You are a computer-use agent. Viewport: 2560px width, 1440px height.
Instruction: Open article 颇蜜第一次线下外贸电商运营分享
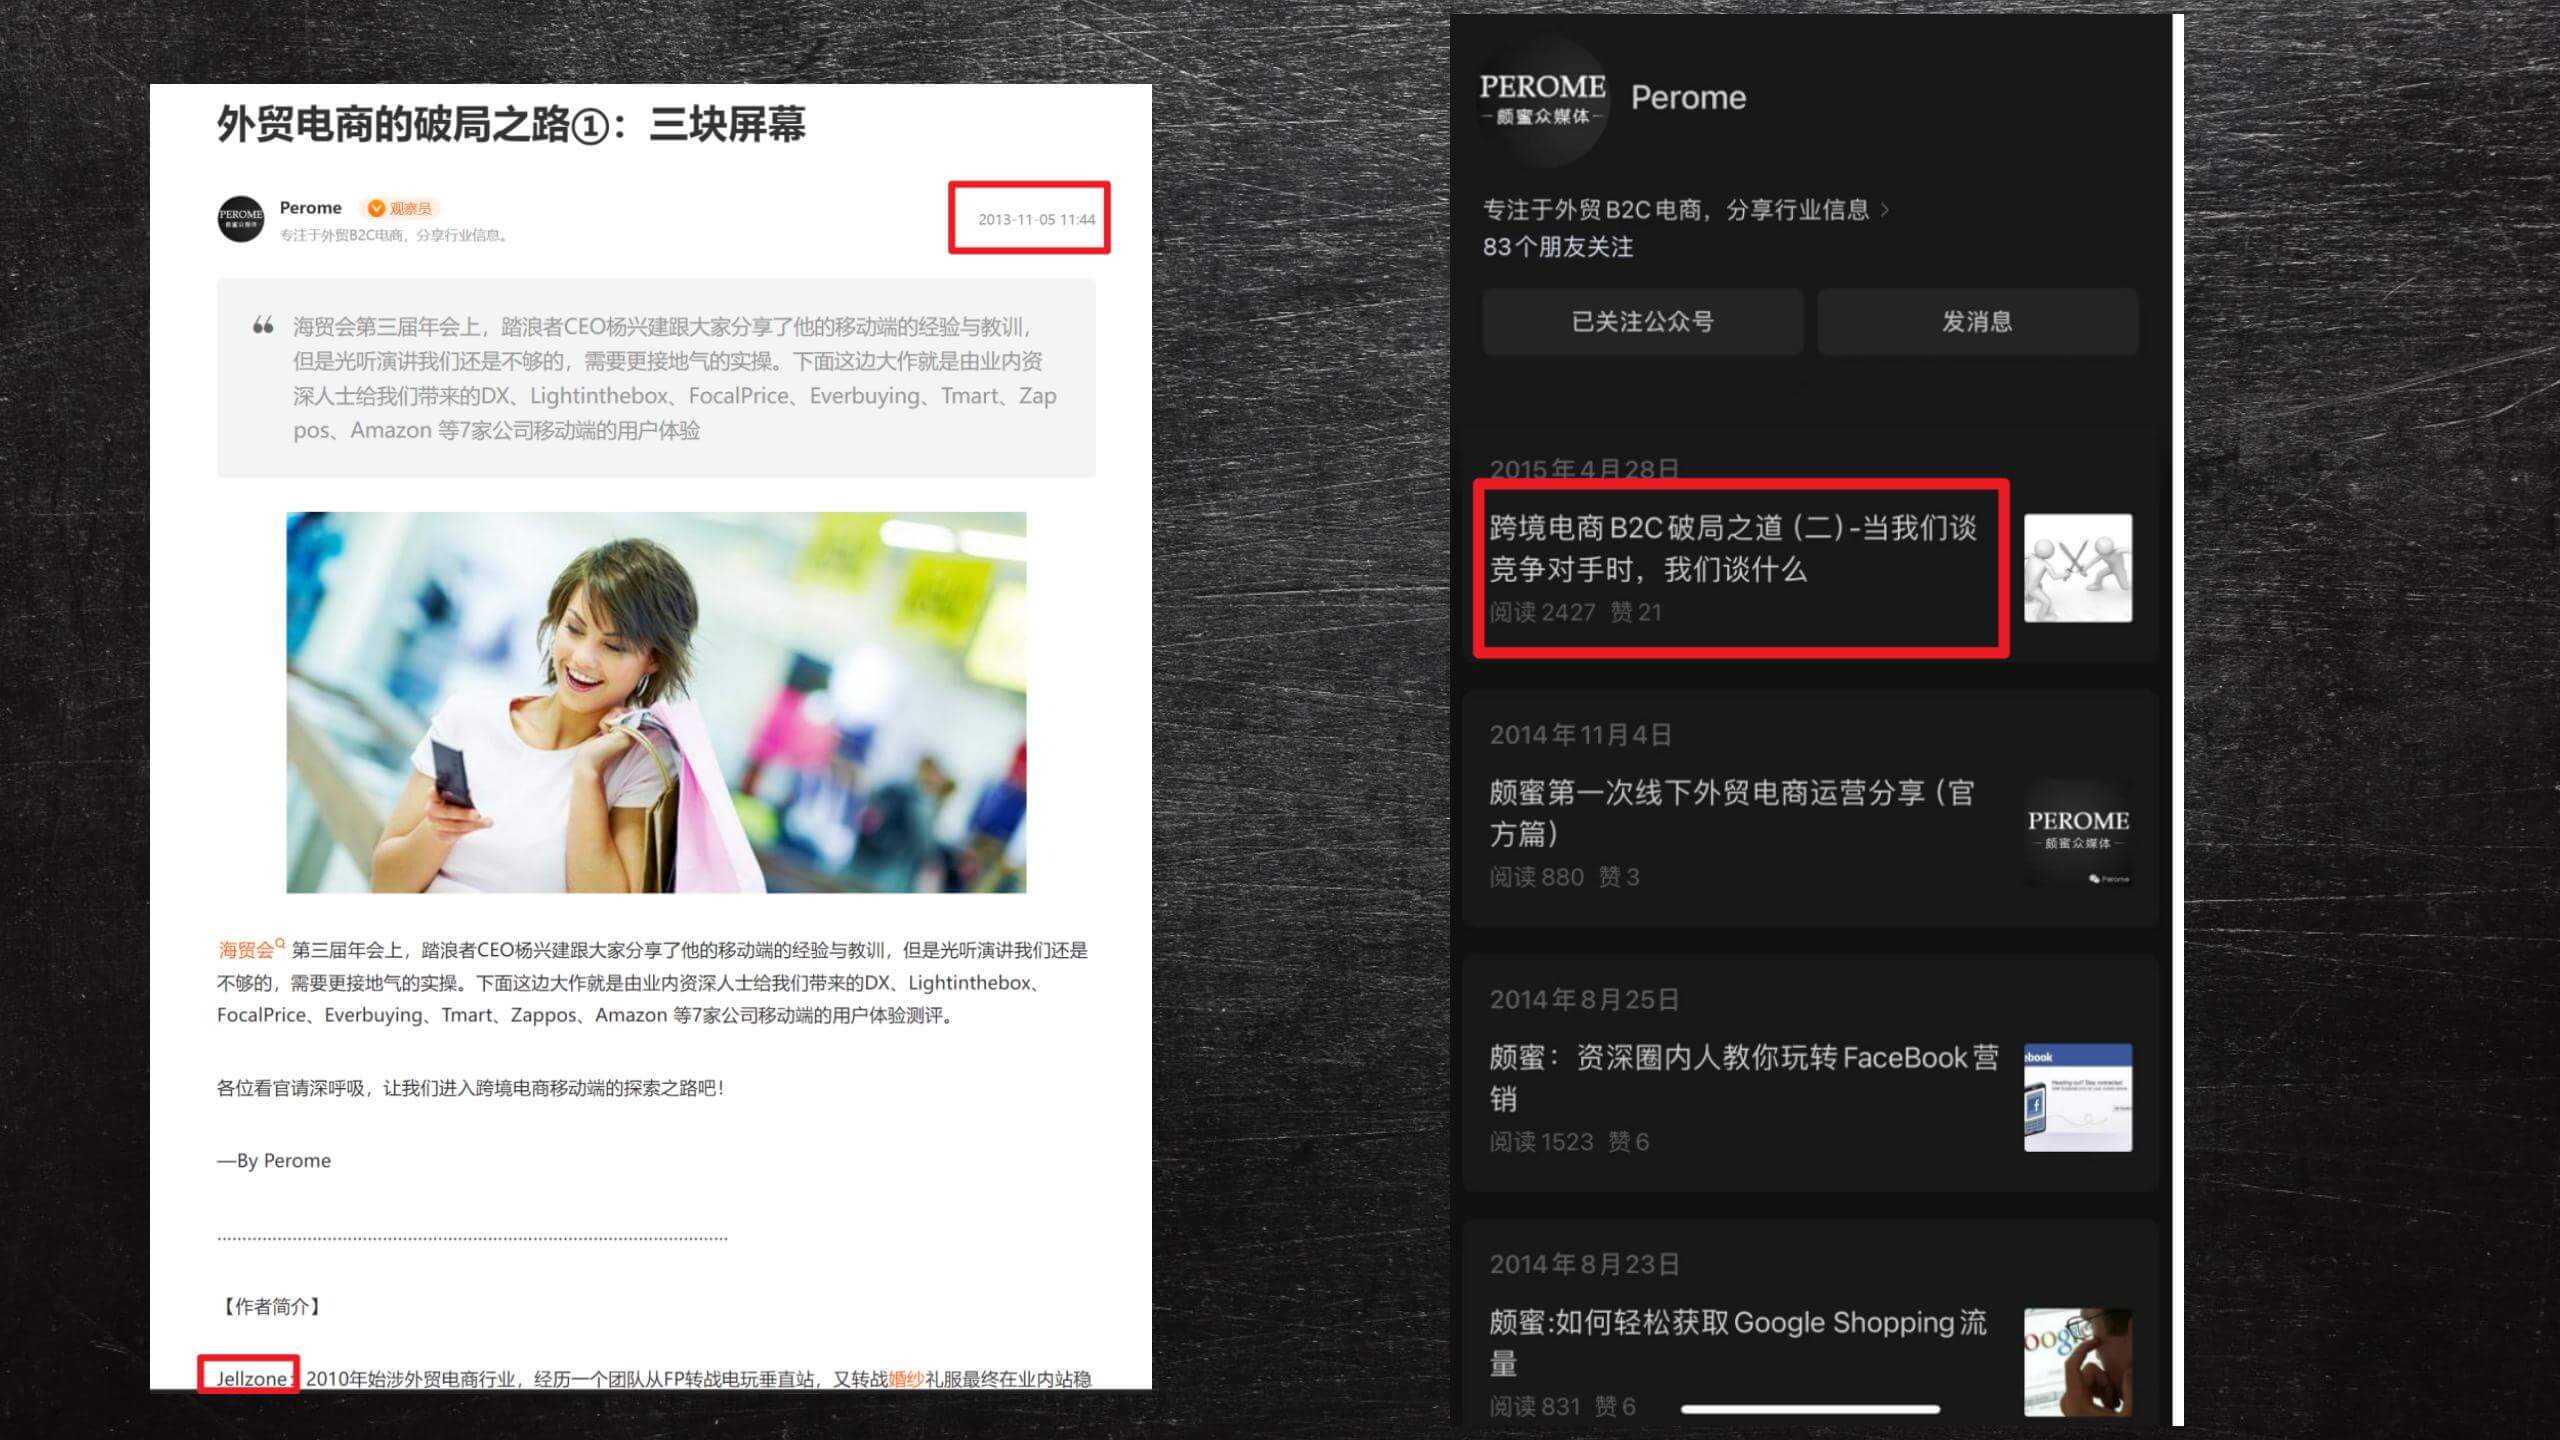[x=1732, y=813]
